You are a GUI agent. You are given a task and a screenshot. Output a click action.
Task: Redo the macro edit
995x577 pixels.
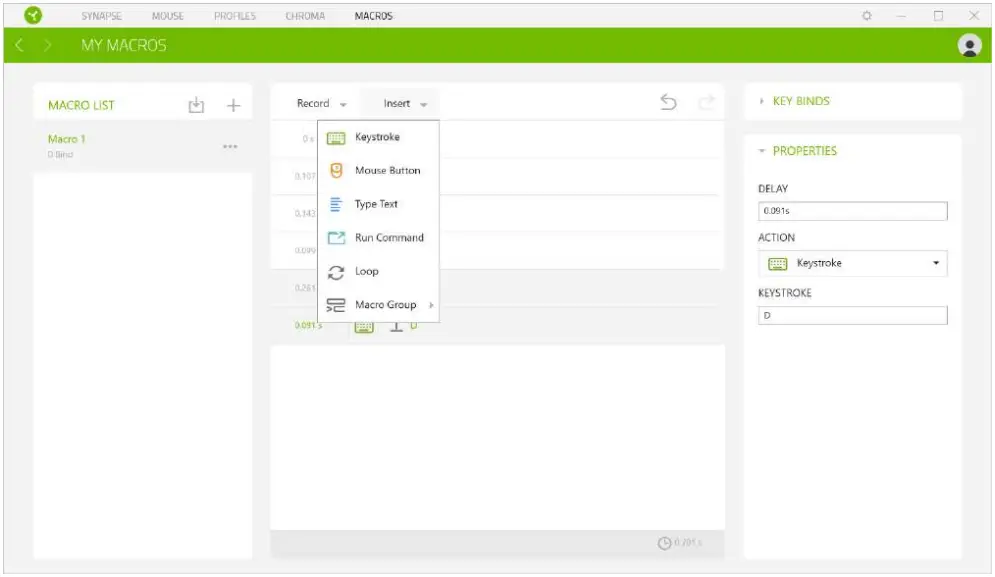click(x=706, y=102)
